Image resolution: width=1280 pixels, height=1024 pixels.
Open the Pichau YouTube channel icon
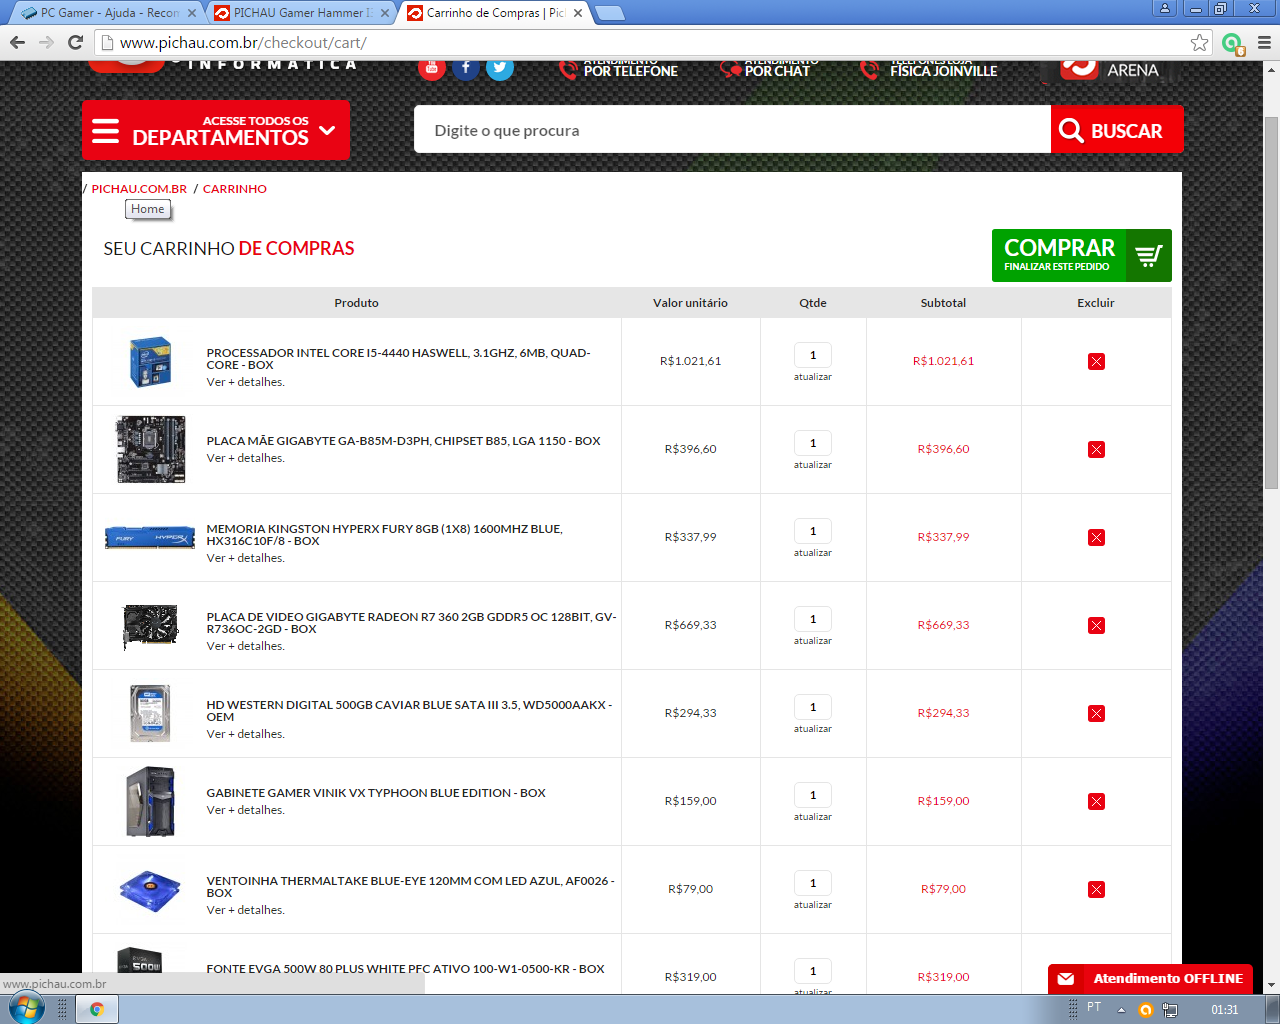(432, 68)
